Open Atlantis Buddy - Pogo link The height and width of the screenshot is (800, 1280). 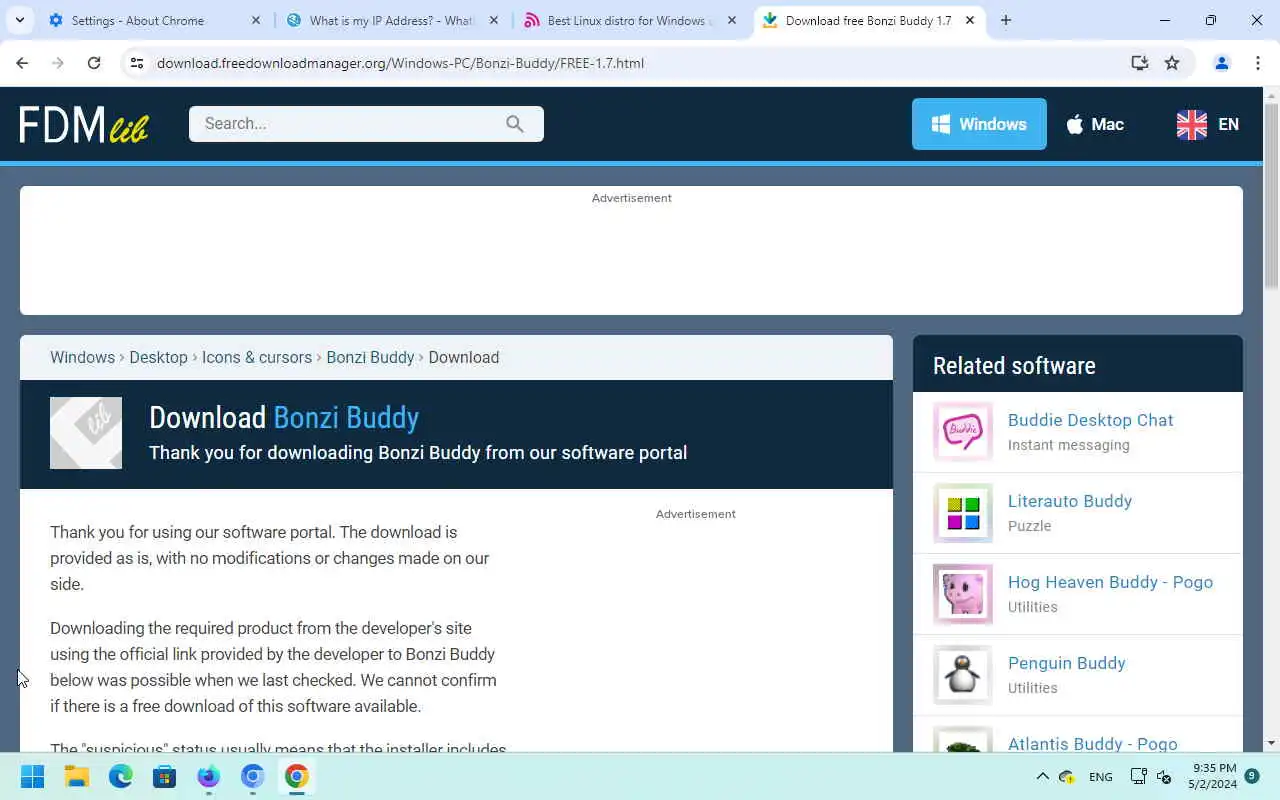(1092, 743)
